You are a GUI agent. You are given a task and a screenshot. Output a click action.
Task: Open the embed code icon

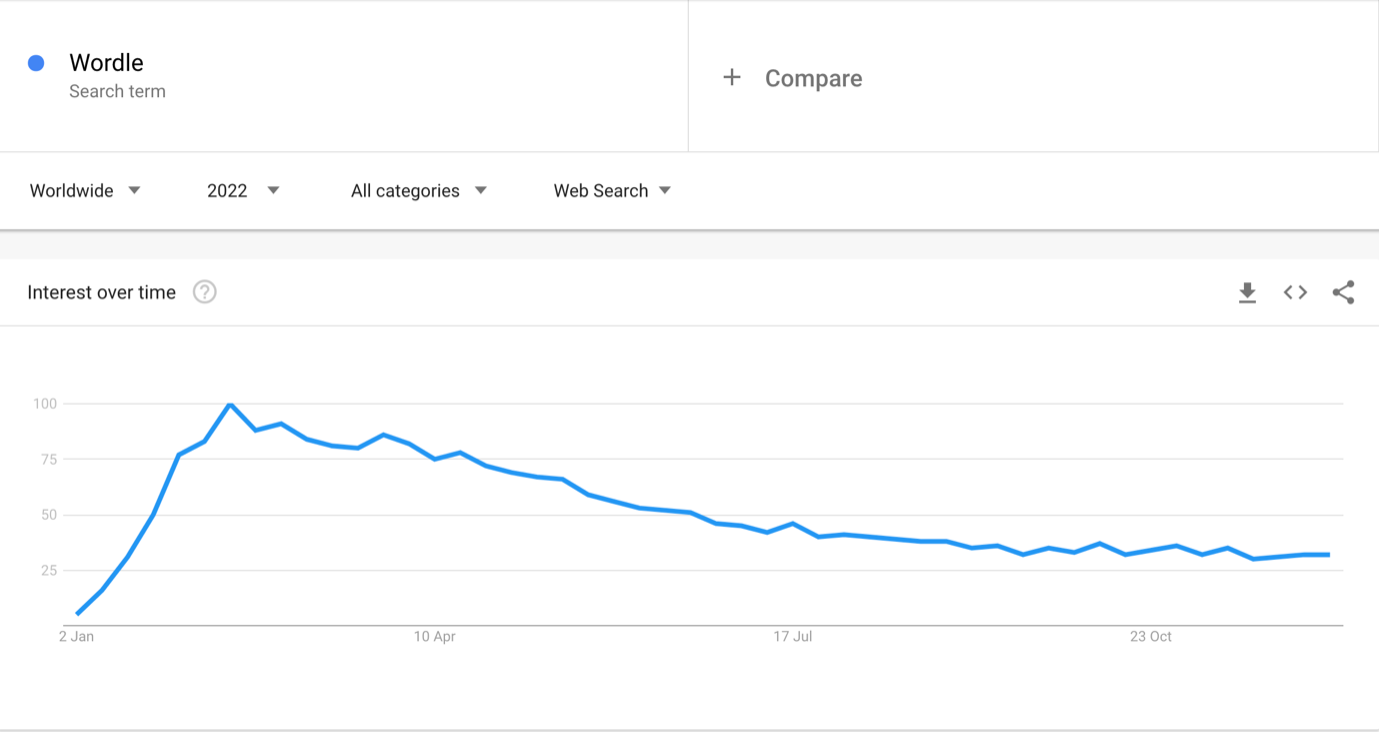pos(1295,292)
